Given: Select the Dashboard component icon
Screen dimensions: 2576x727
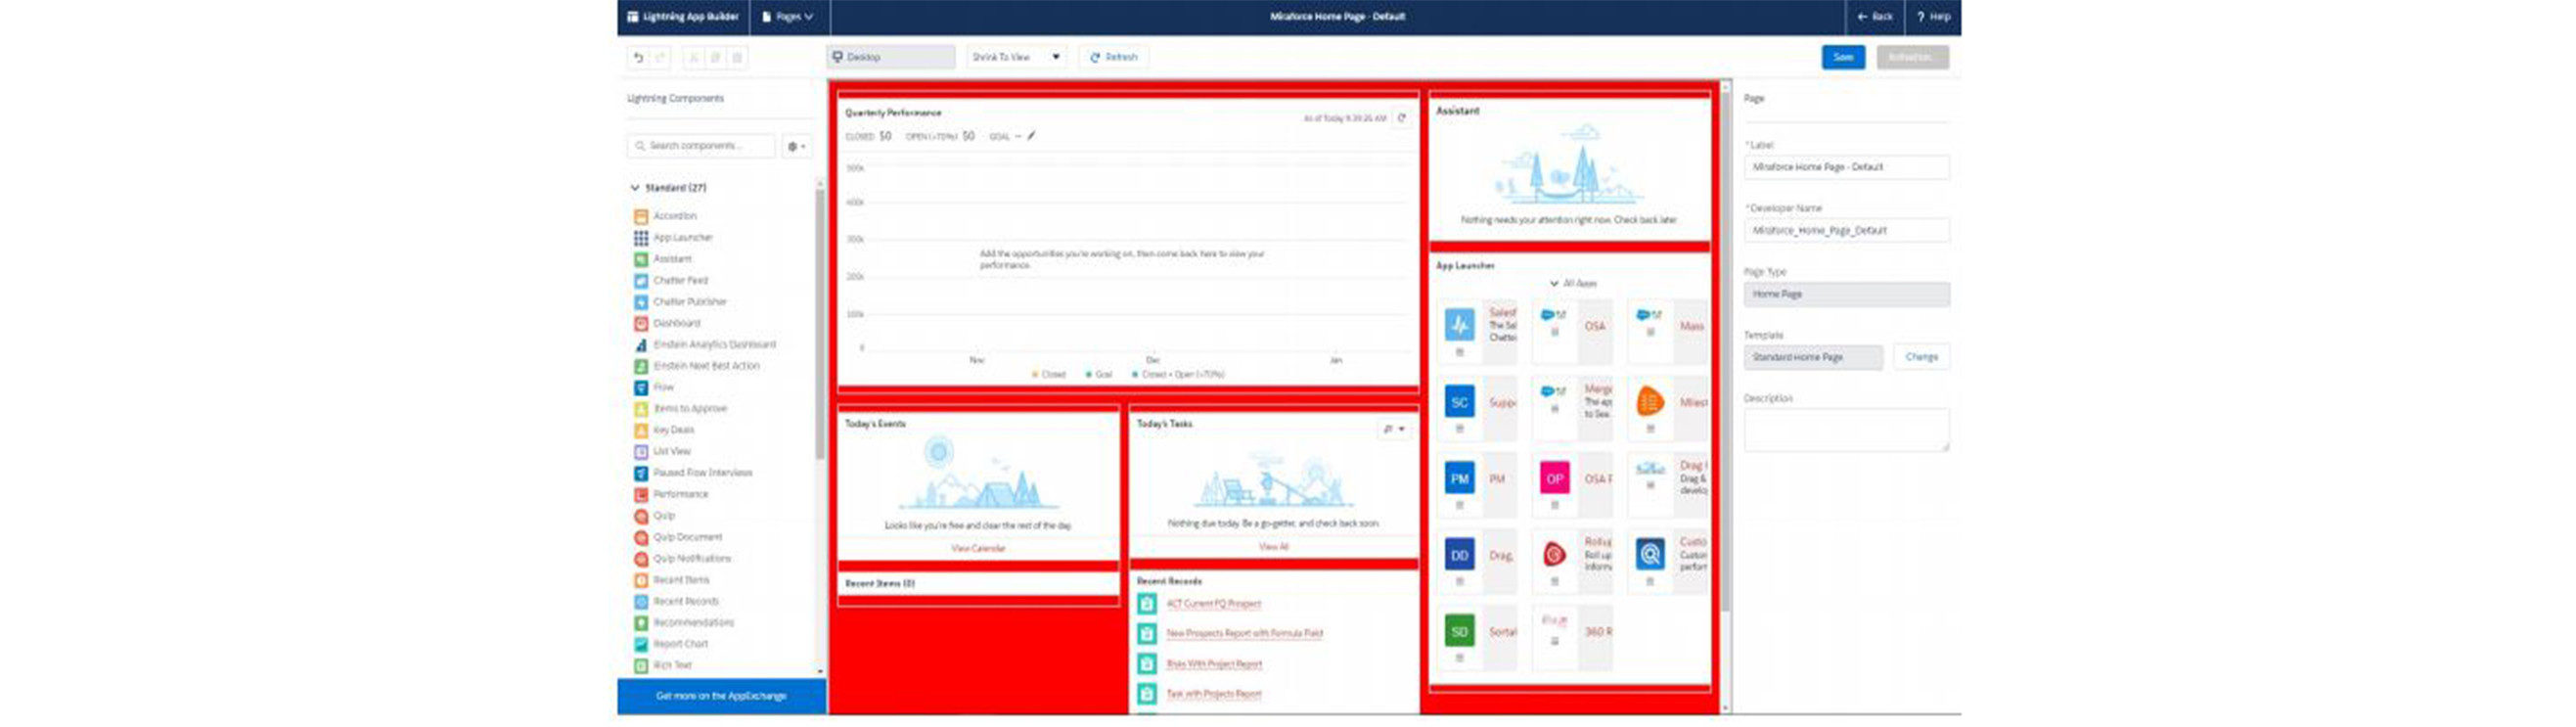Looking at the screenshot, I should 641,324.
